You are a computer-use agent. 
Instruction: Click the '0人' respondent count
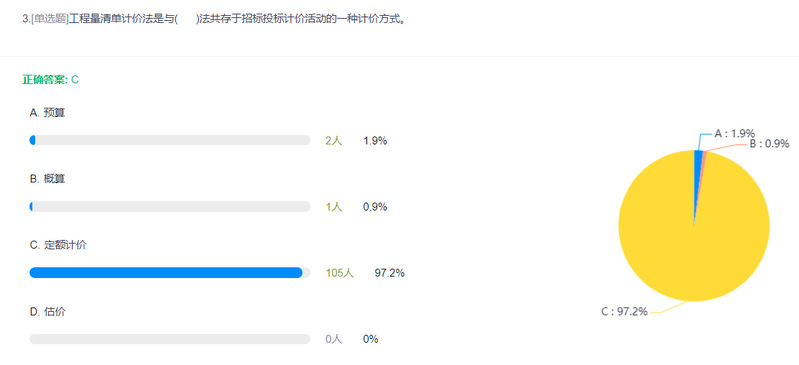[x=334, y=340]
